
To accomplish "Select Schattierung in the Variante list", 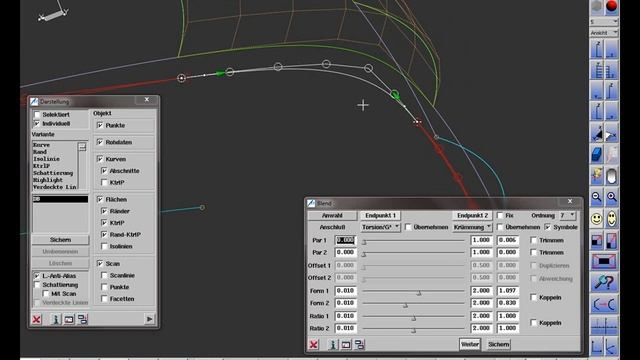I will 53,173.
